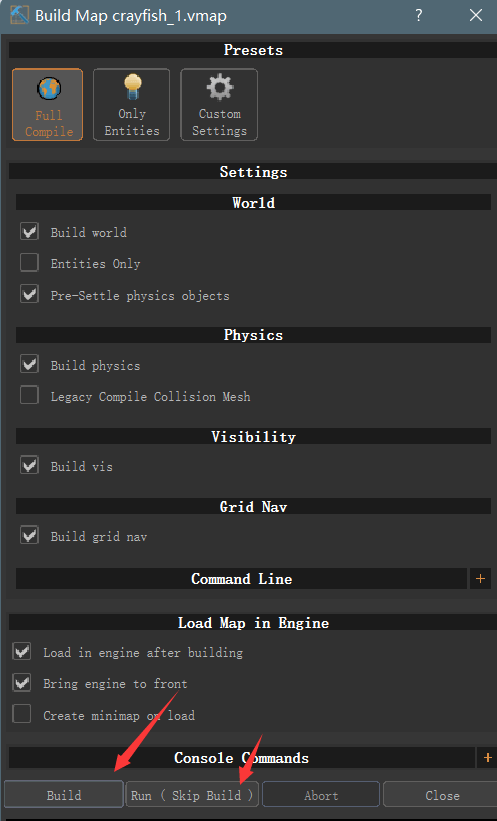This screenshot has width=497, height=821.
Task: Select the Full Compile preset
Action: tap(48, 104)
